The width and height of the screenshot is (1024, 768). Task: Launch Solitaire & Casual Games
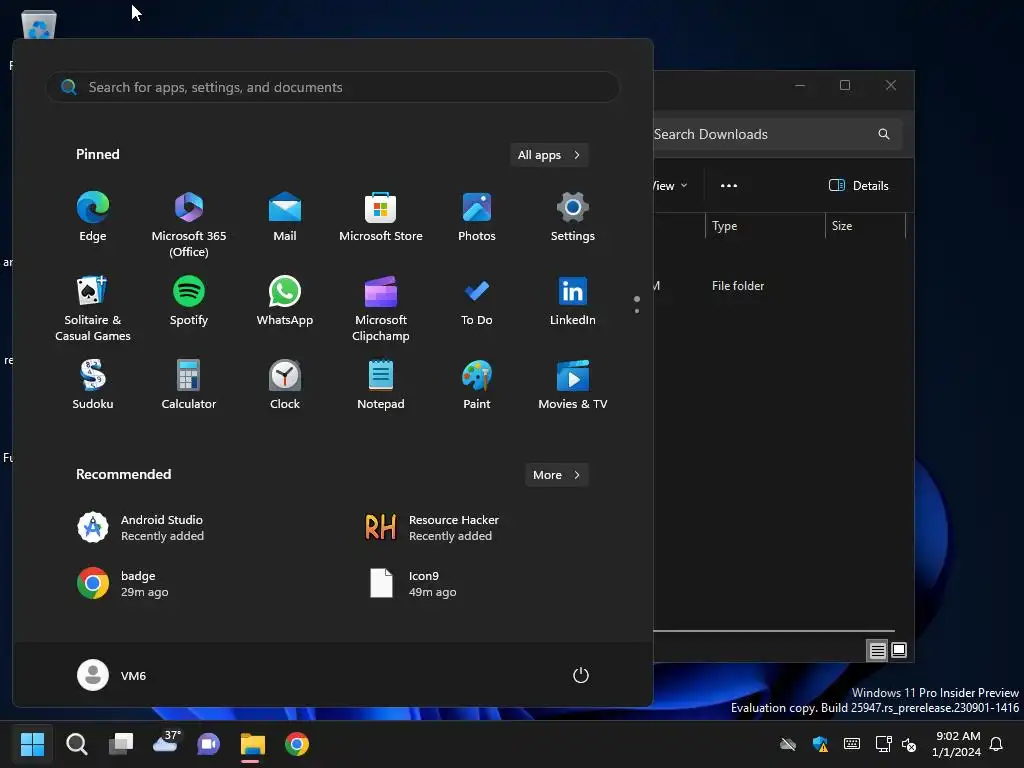point(93,308)
